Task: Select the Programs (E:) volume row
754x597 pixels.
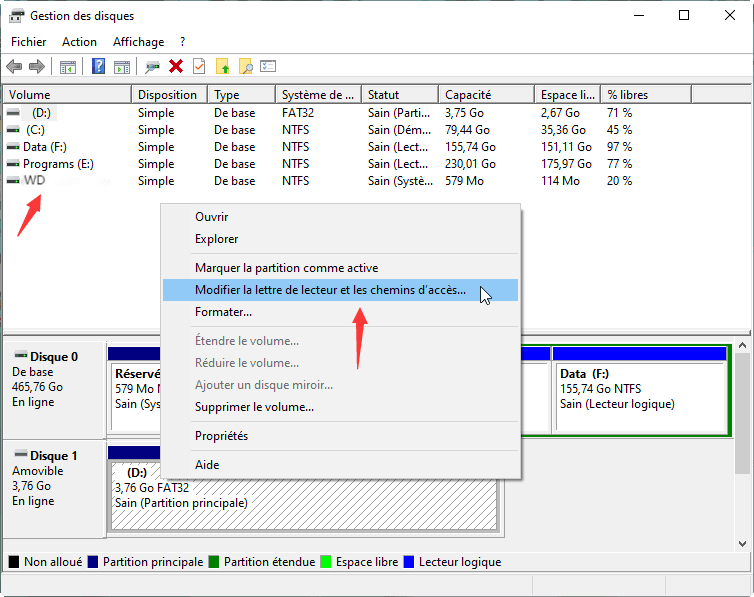Action: (x=58, y=164)
